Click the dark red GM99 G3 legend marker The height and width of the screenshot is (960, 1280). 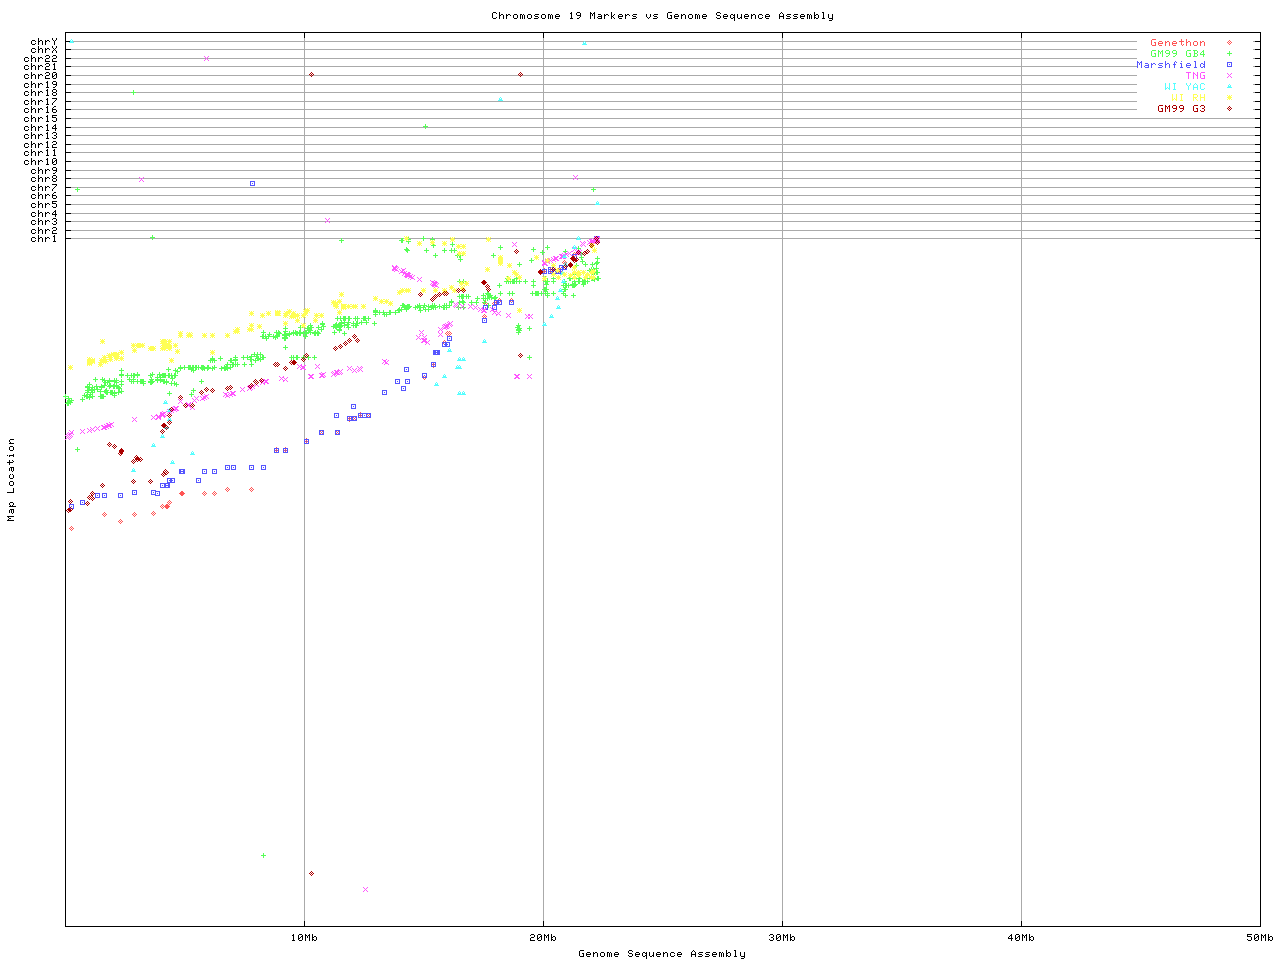pyautogui.click(x=1229, y=109)
